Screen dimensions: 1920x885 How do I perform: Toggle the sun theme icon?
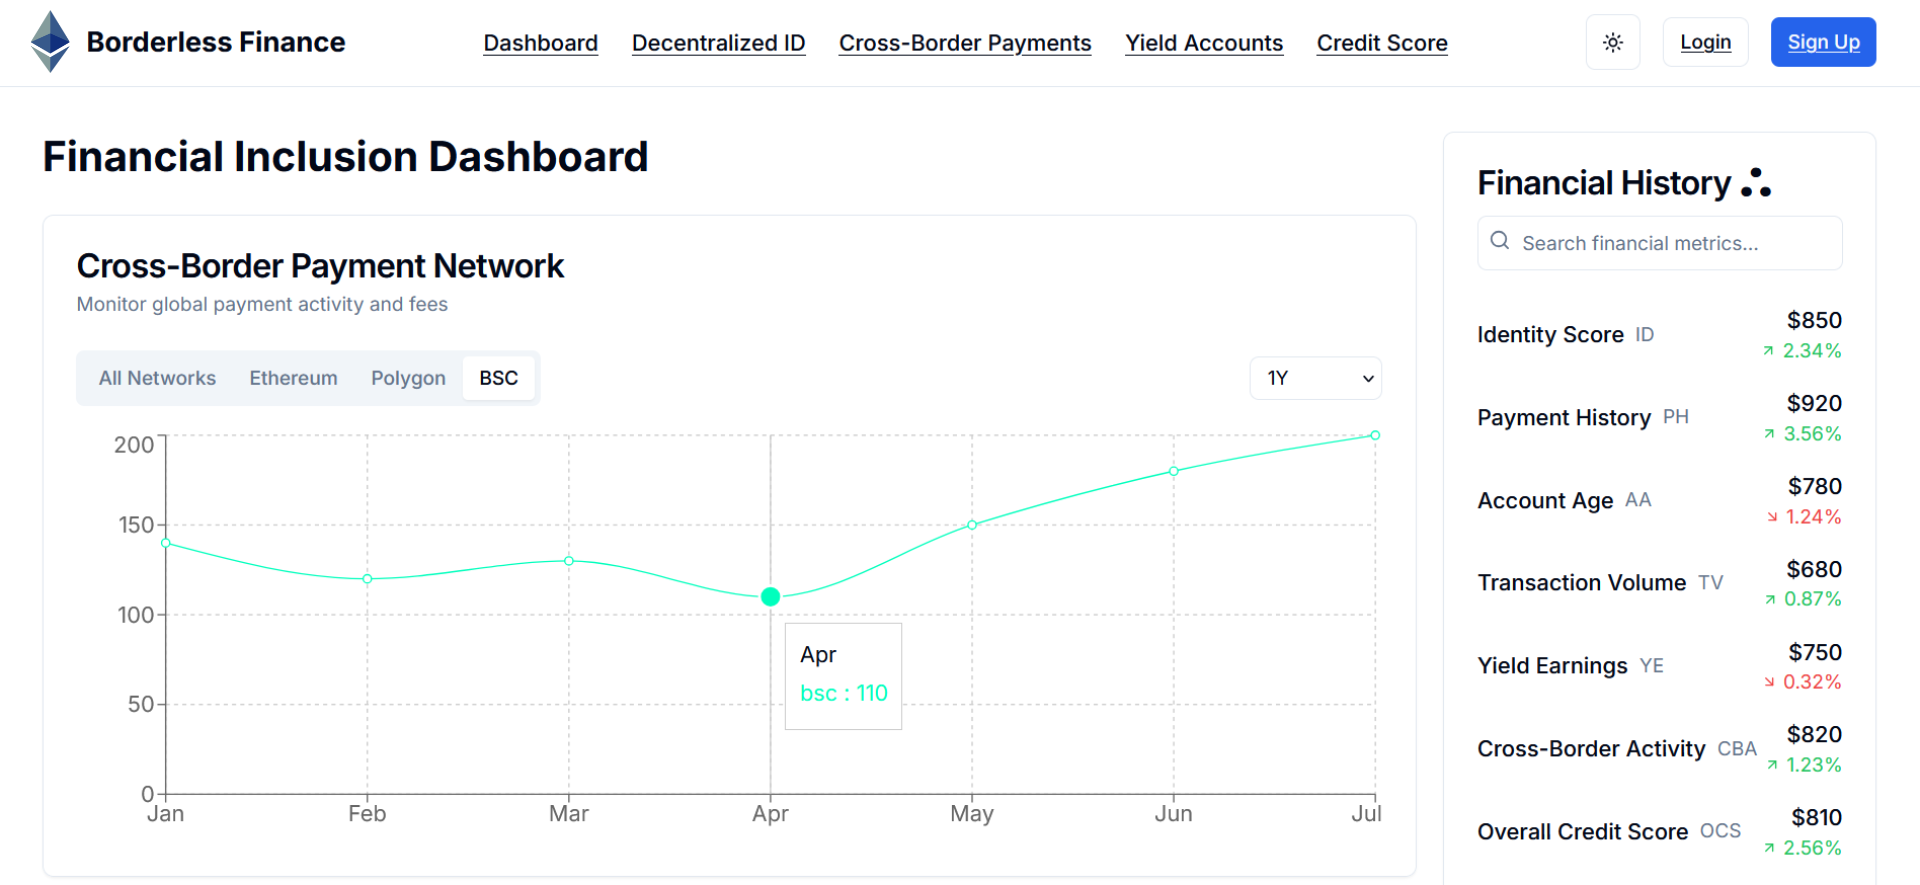(x=1613, y=42)
